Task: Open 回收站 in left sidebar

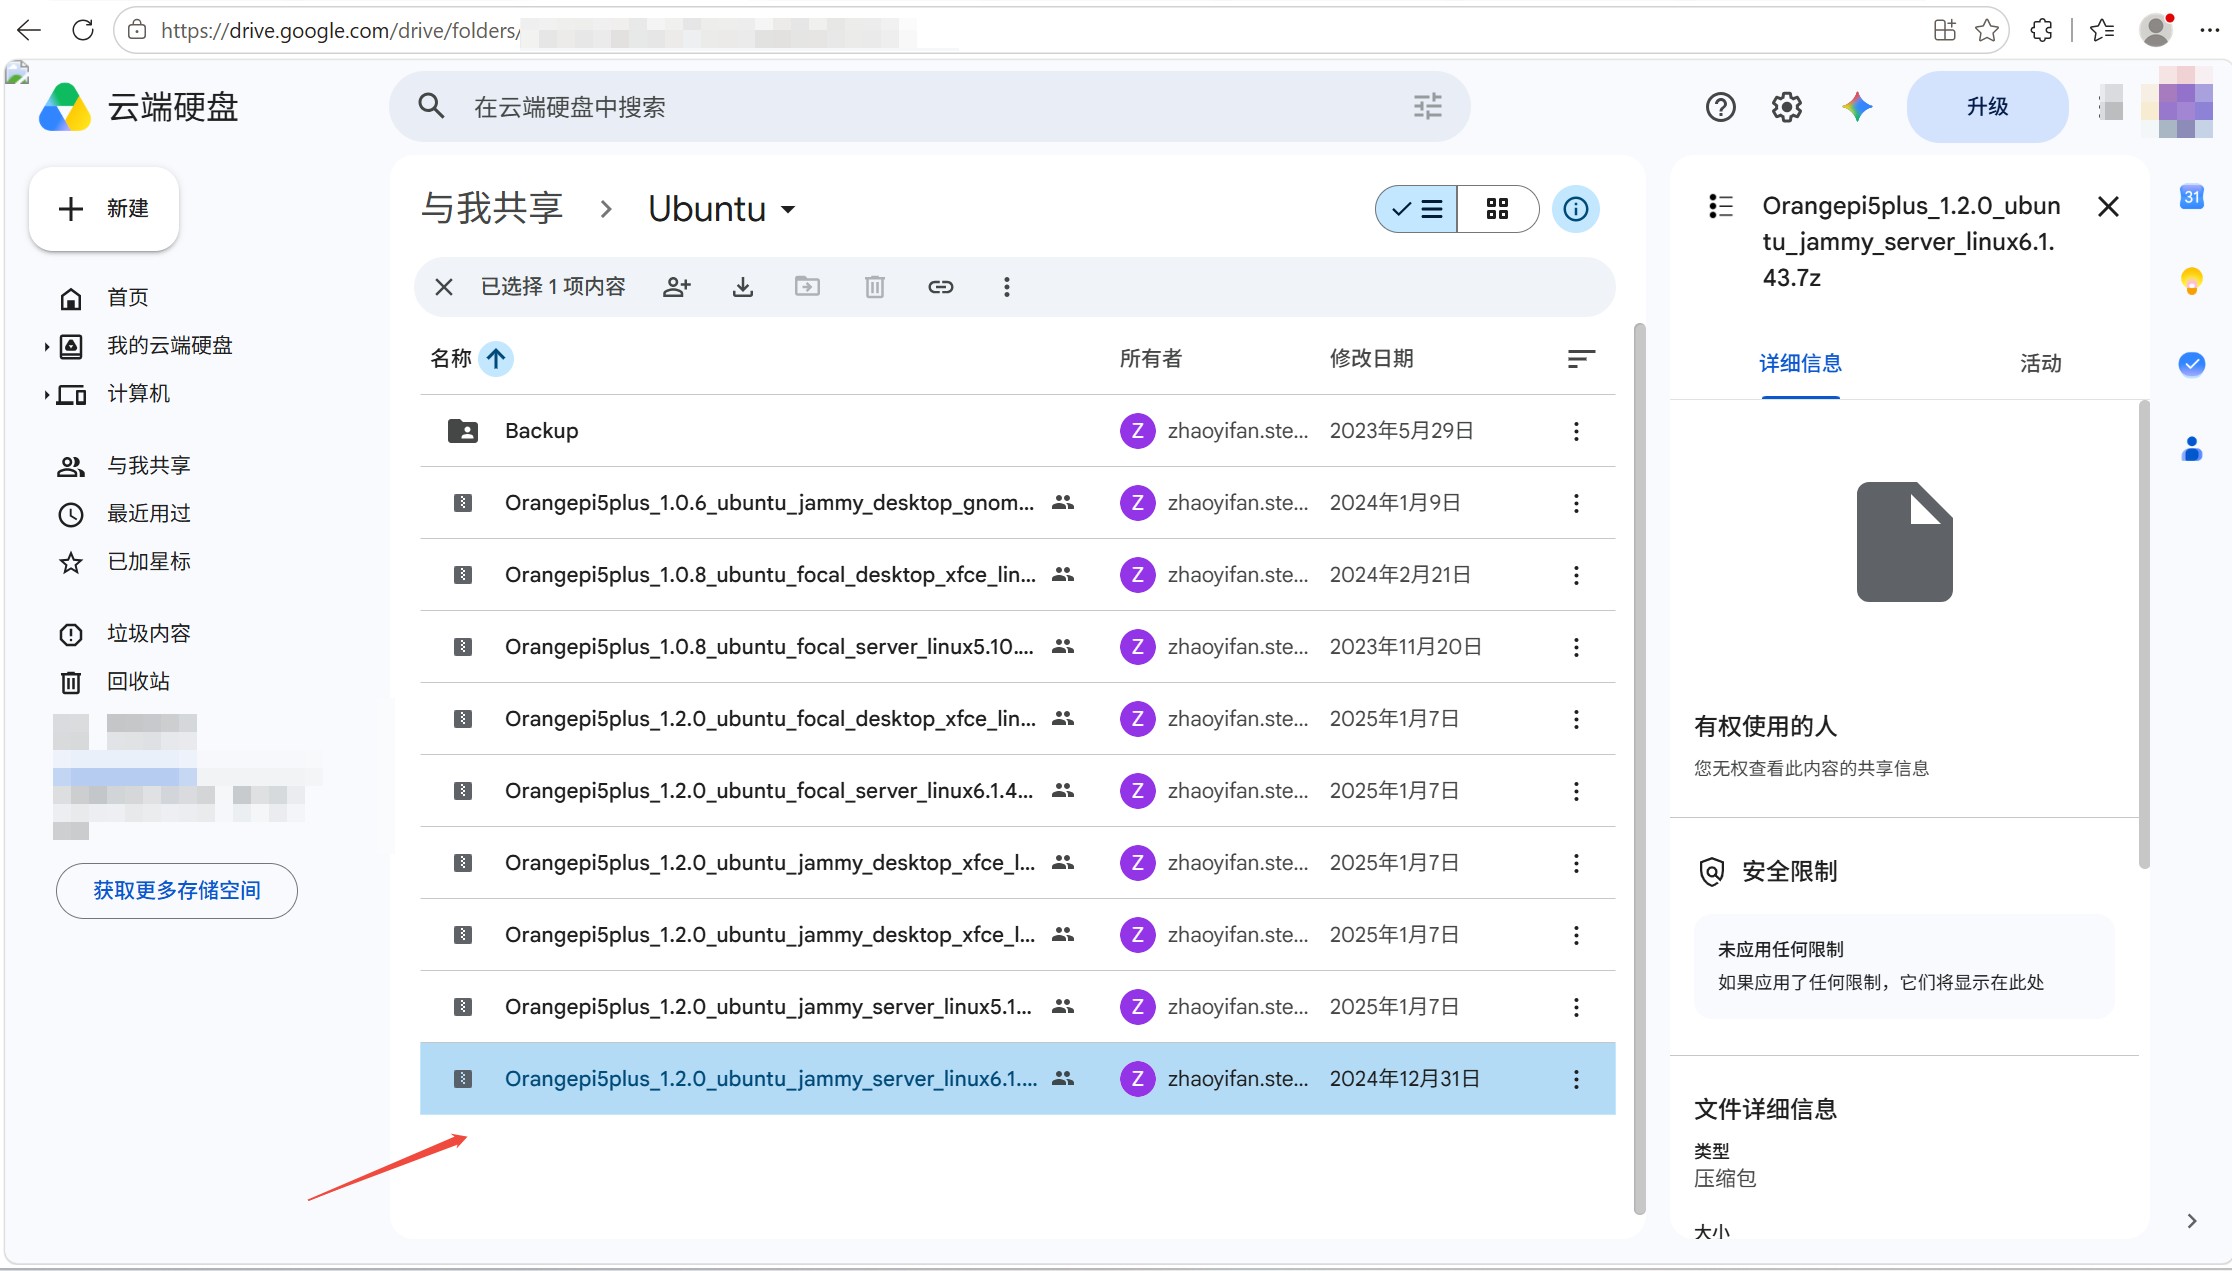Action: point(139,681)
